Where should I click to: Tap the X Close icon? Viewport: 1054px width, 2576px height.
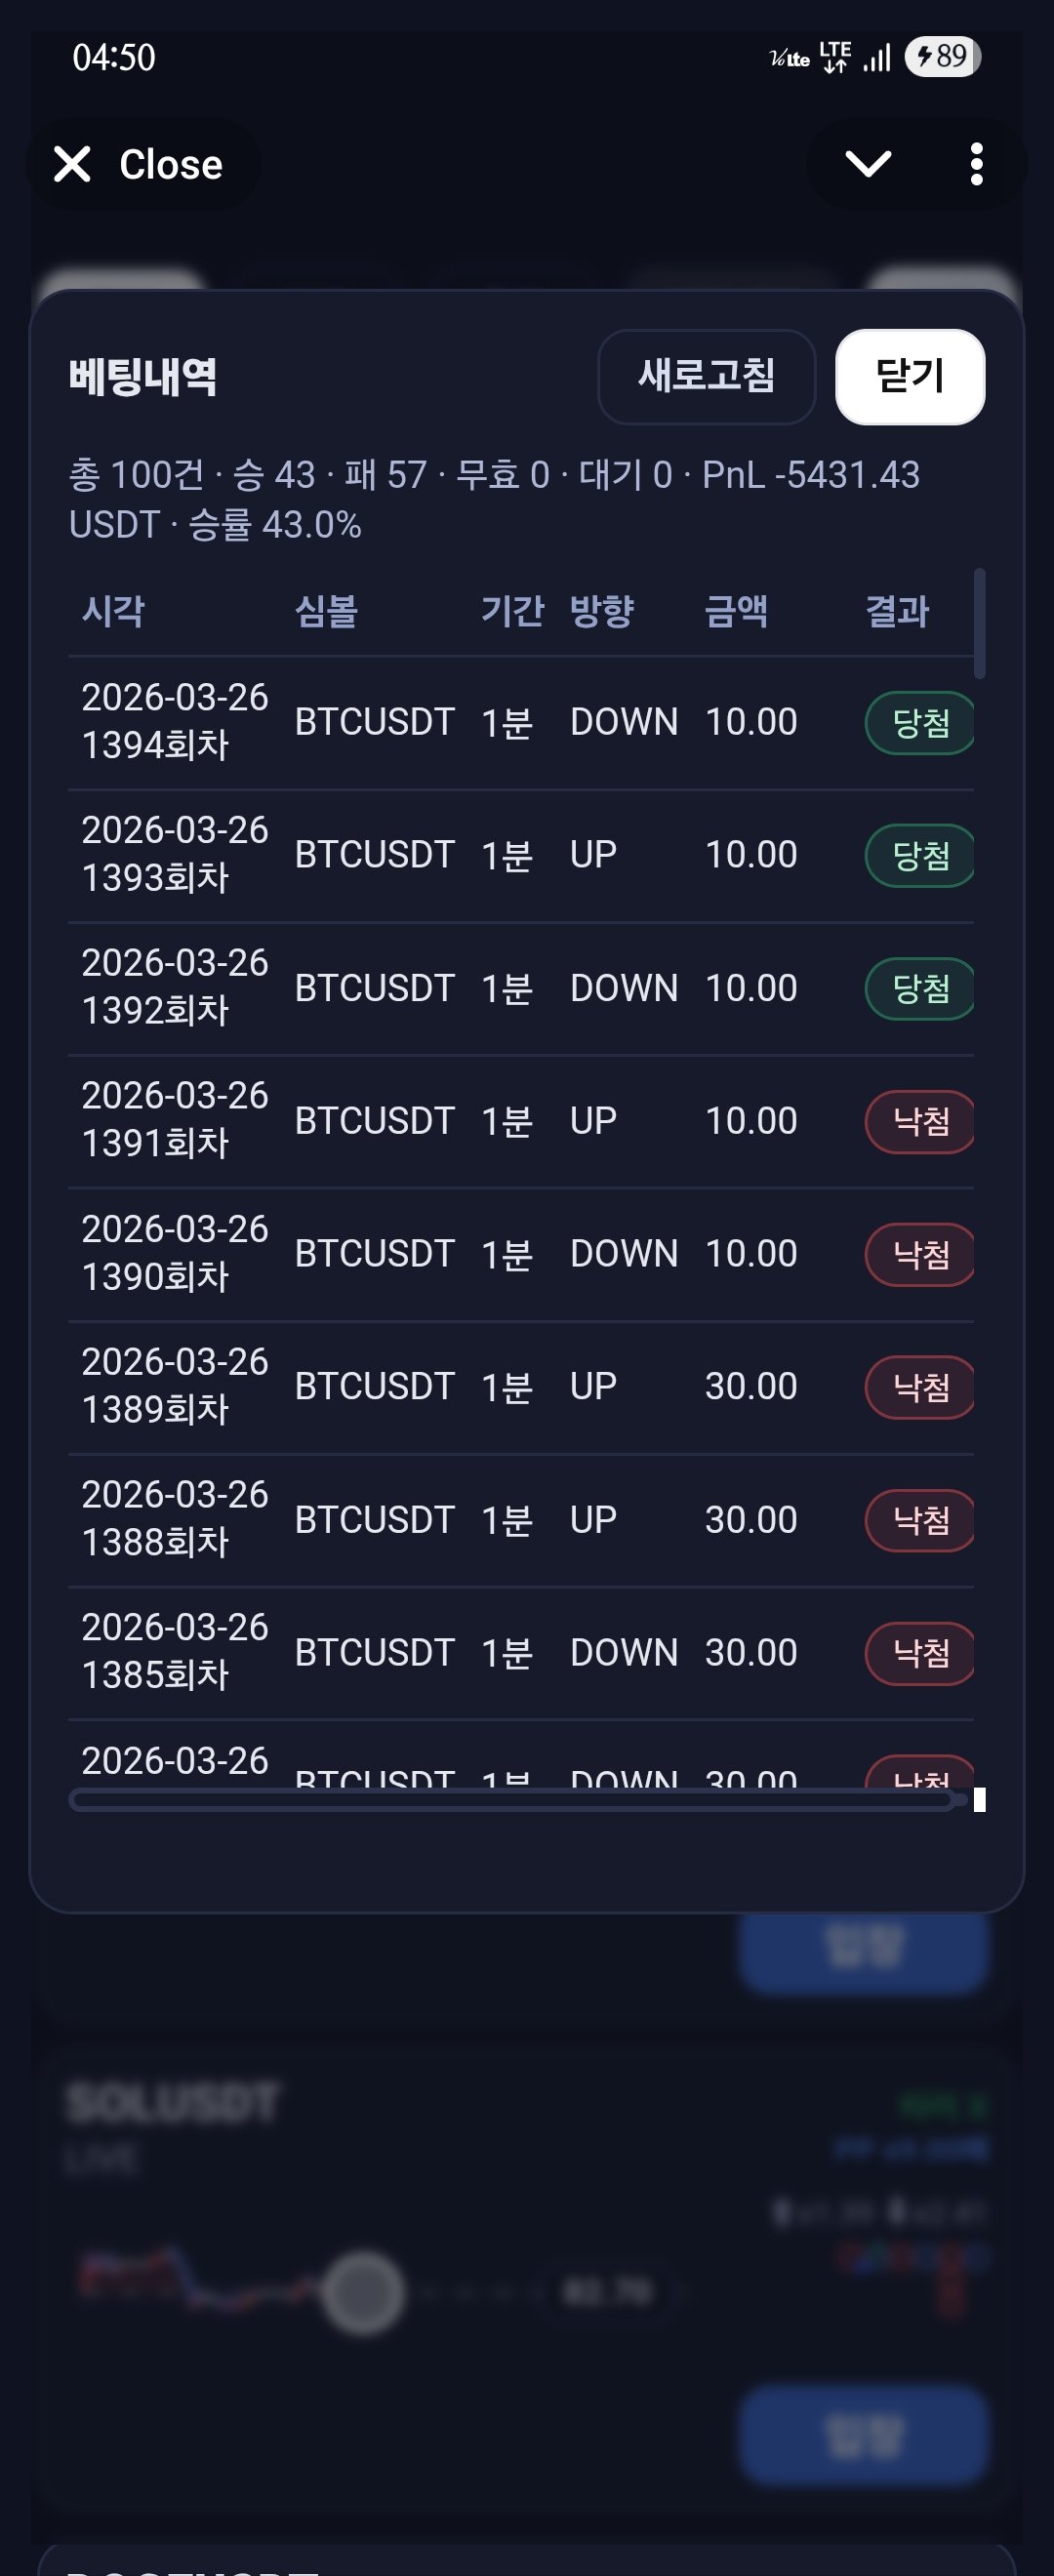73,164
